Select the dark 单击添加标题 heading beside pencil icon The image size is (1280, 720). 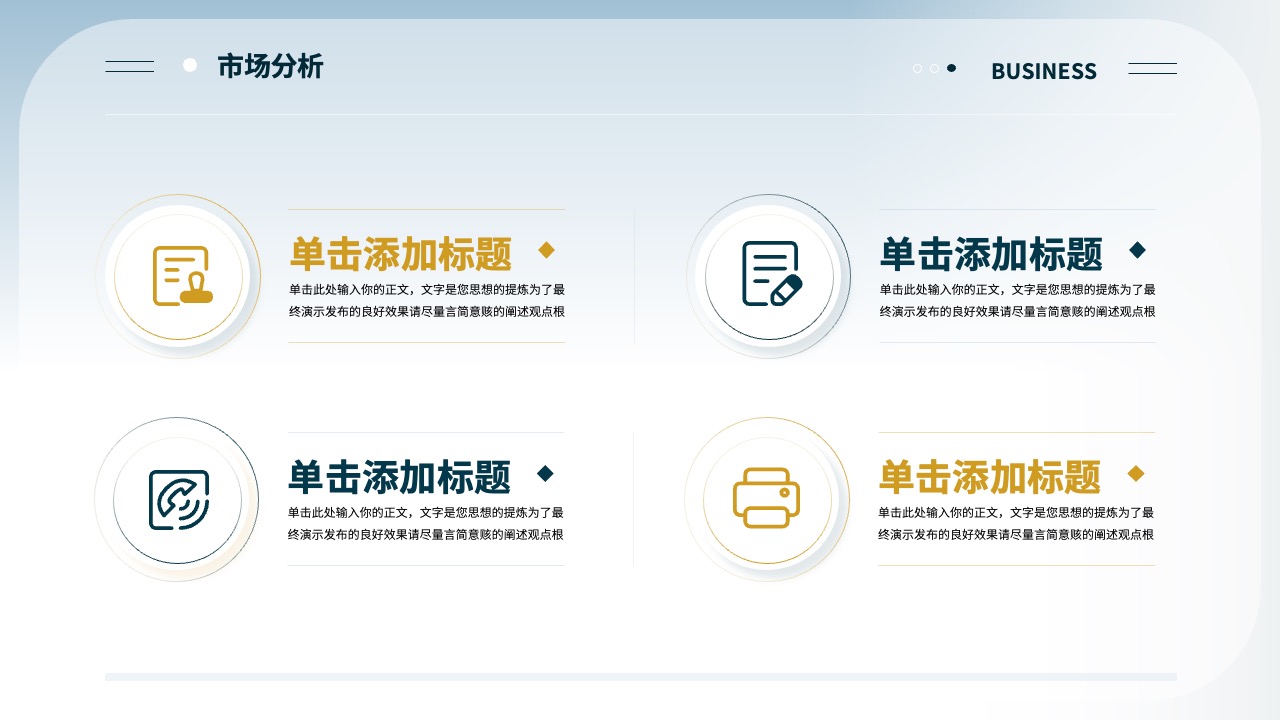pyautogui.click(x=991, y=255)
